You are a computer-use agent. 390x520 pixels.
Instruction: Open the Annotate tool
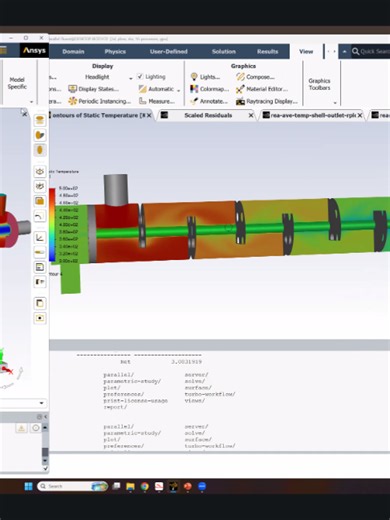209,101
